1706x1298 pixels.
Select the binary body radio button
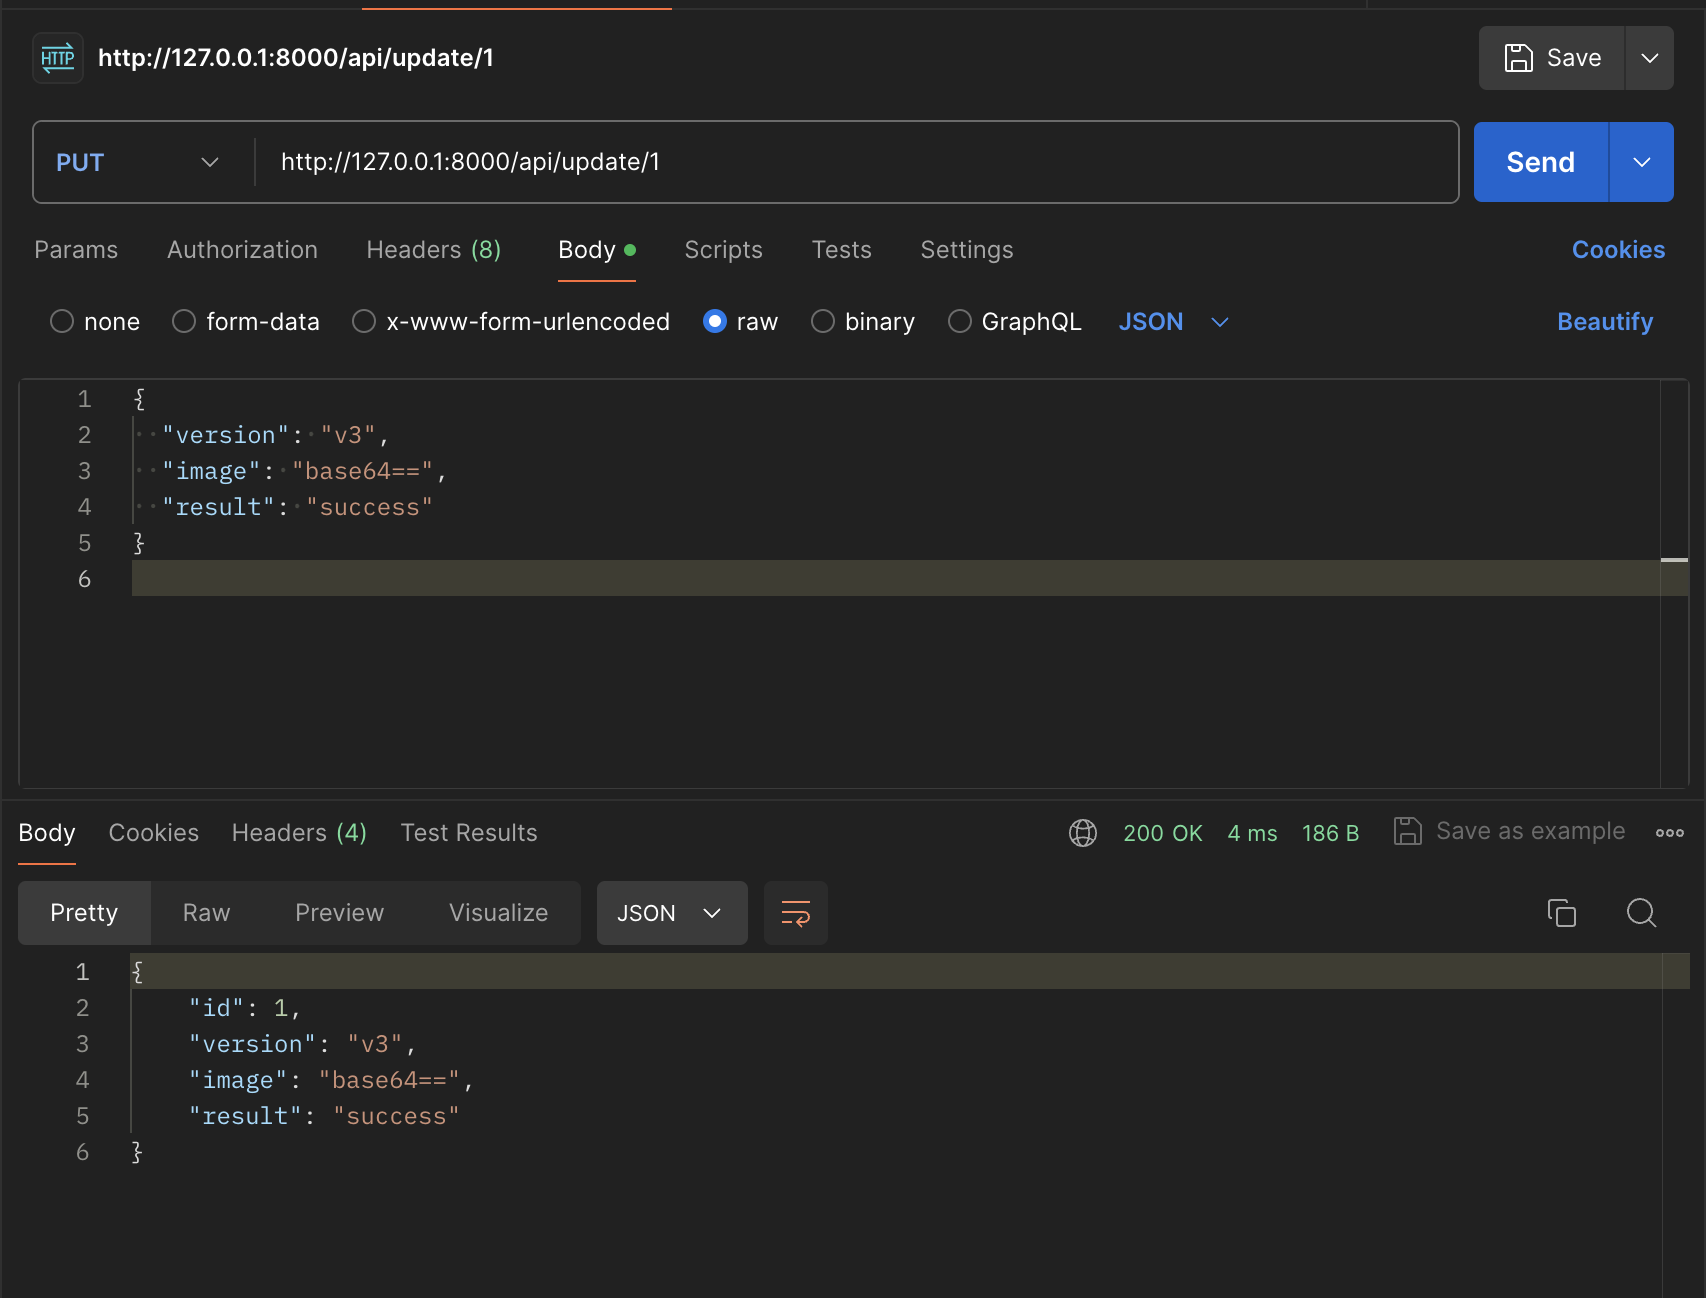(823, 321)
